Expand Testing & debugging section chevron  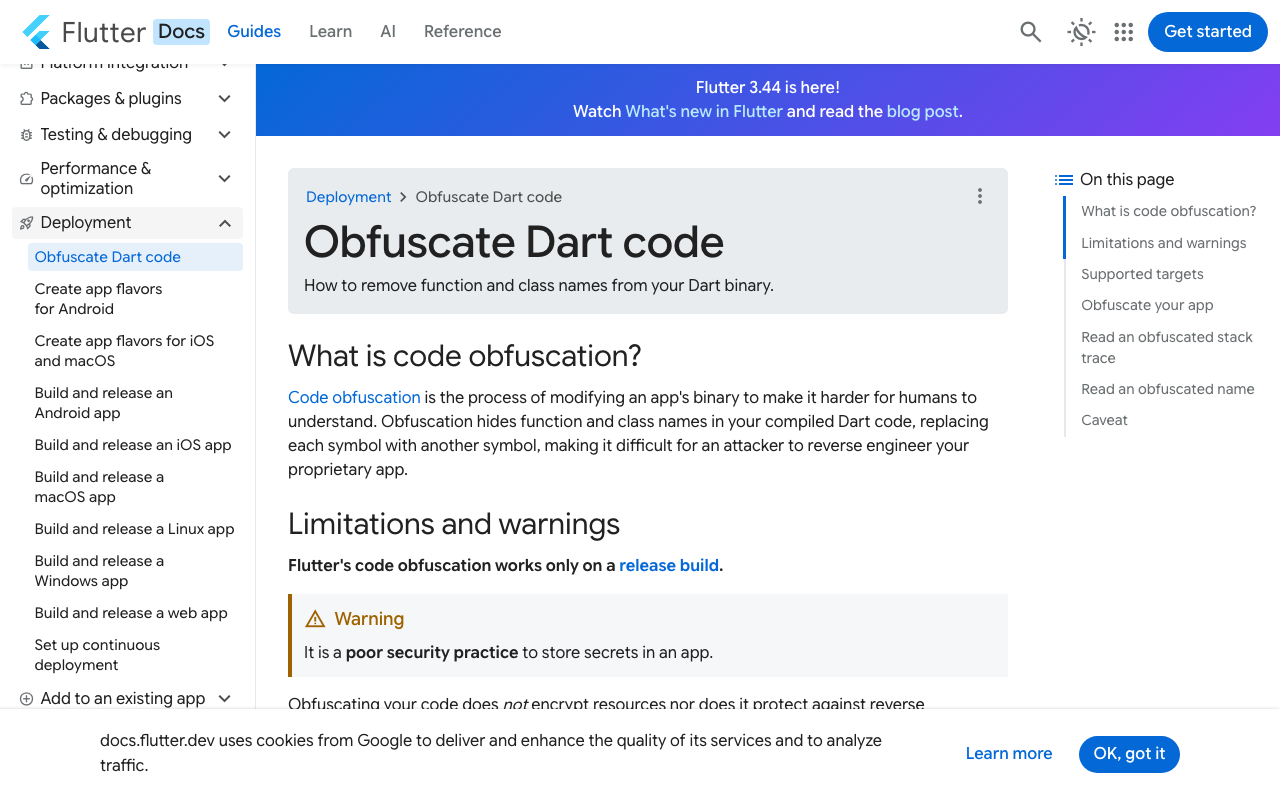pyautogui.click(x=225, y=134)
